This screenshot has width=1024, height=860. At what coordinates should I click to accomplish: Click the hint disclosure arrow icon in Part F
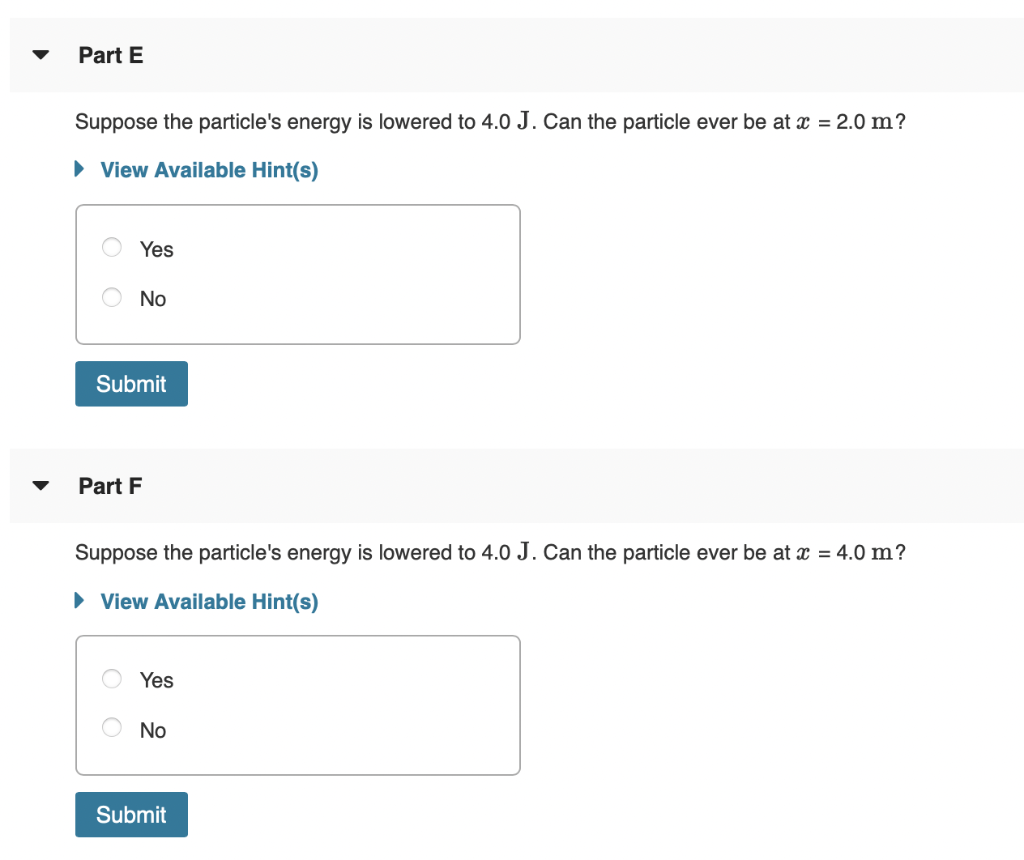(x=78, y=600)
